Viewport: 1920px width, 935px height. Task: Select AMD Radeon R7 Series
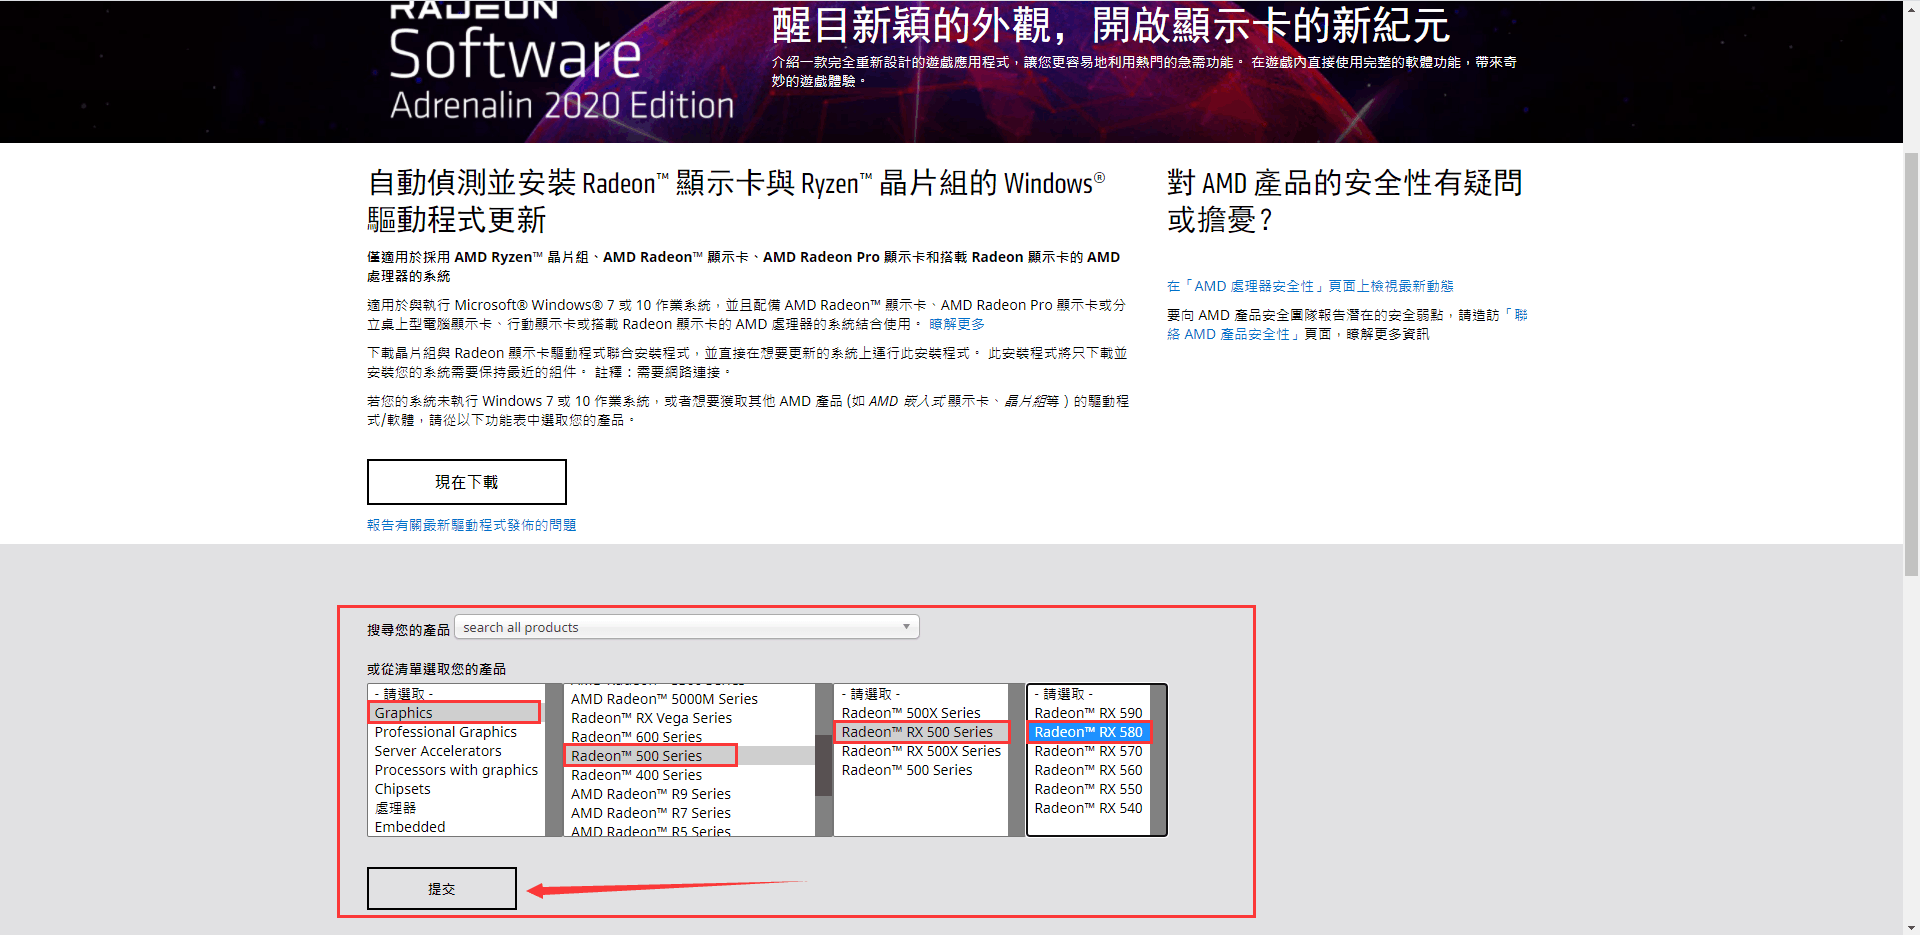pos(690,813)
